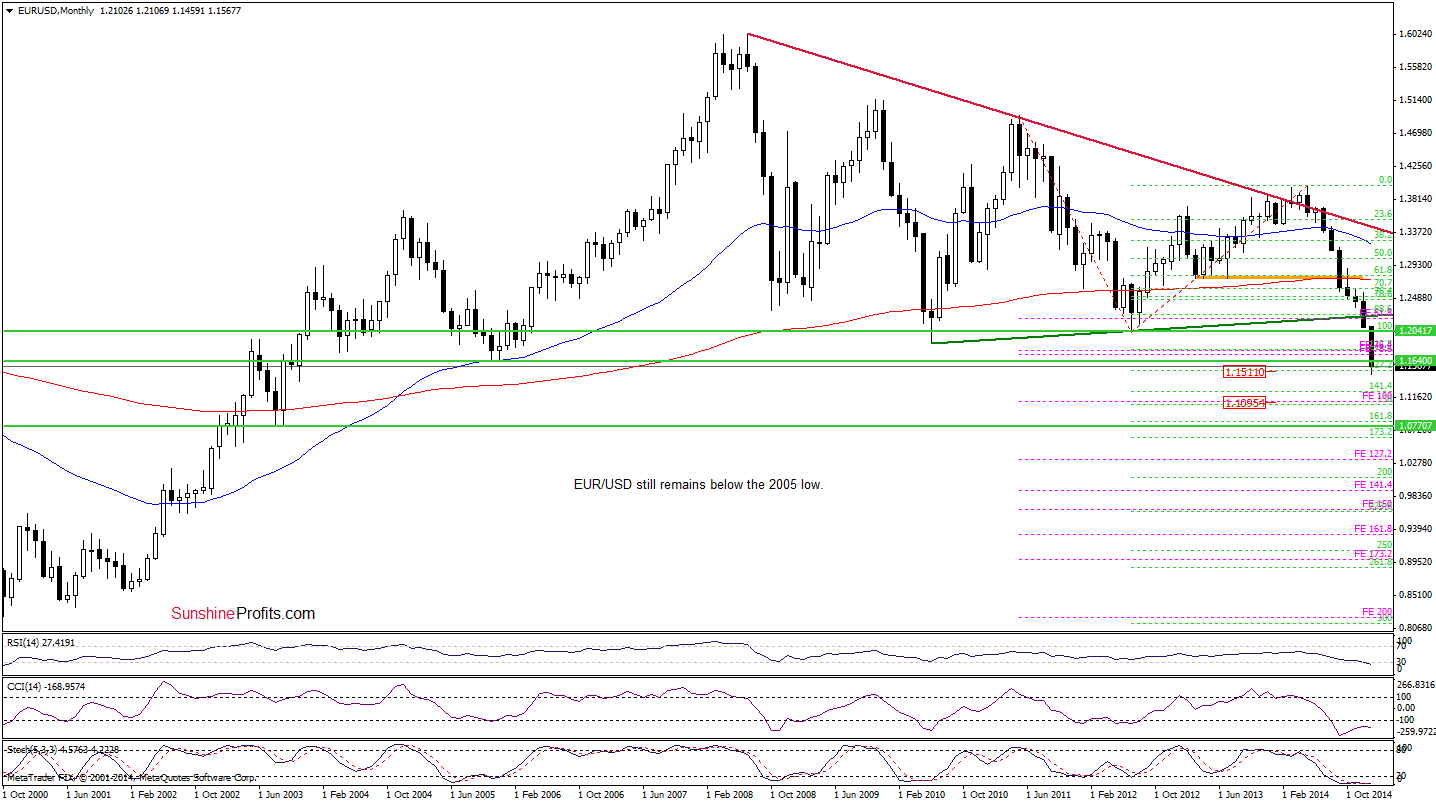1436x803 pixels.
Task: Click the green 23.6 Fibonacci retracement label
Action: coord(1383,214)
